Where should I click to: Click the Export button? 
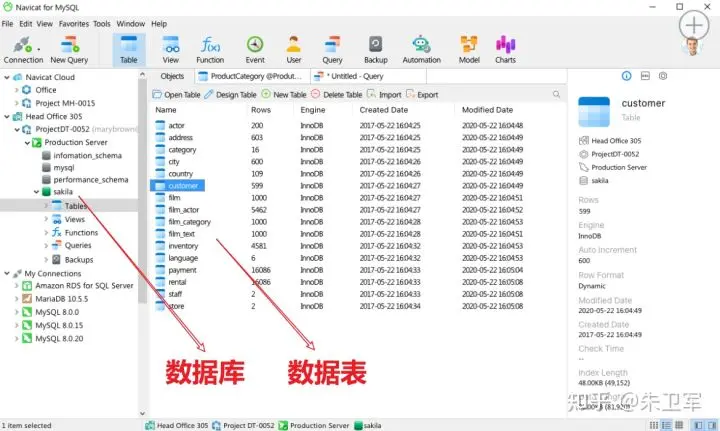point(422,95)
